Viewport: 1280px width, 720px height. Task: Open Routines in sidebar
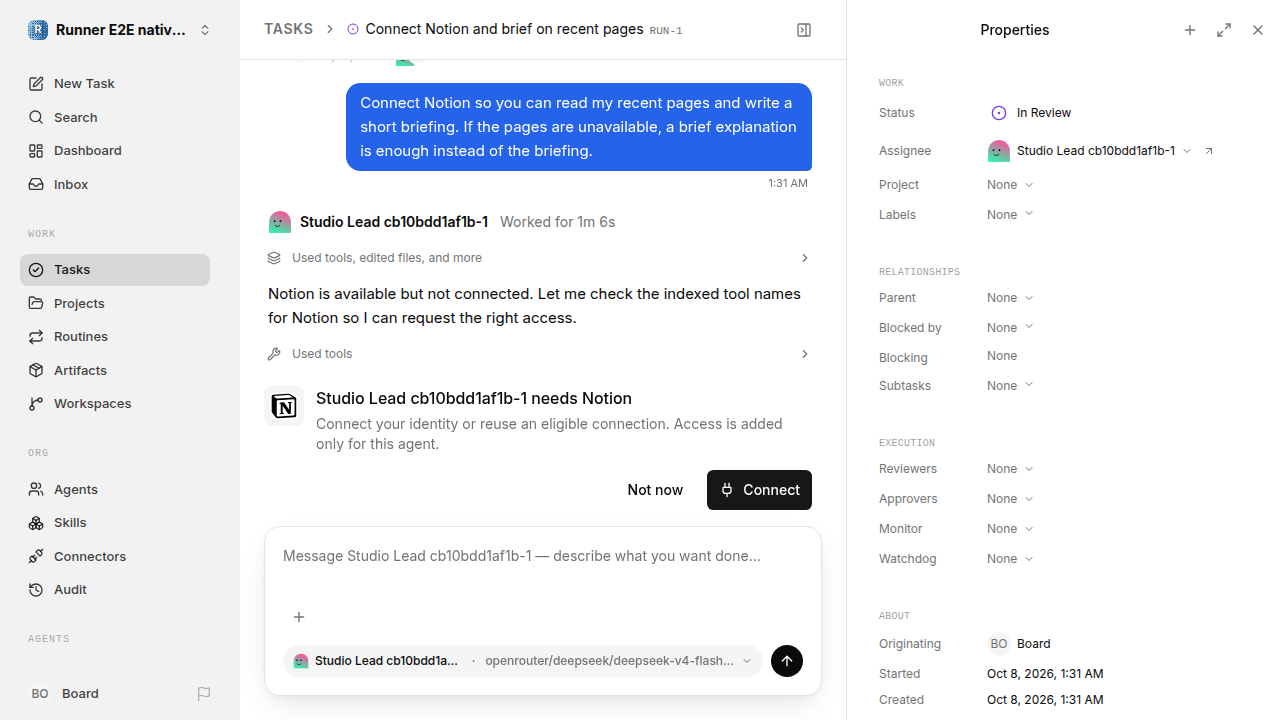(115, 336)
